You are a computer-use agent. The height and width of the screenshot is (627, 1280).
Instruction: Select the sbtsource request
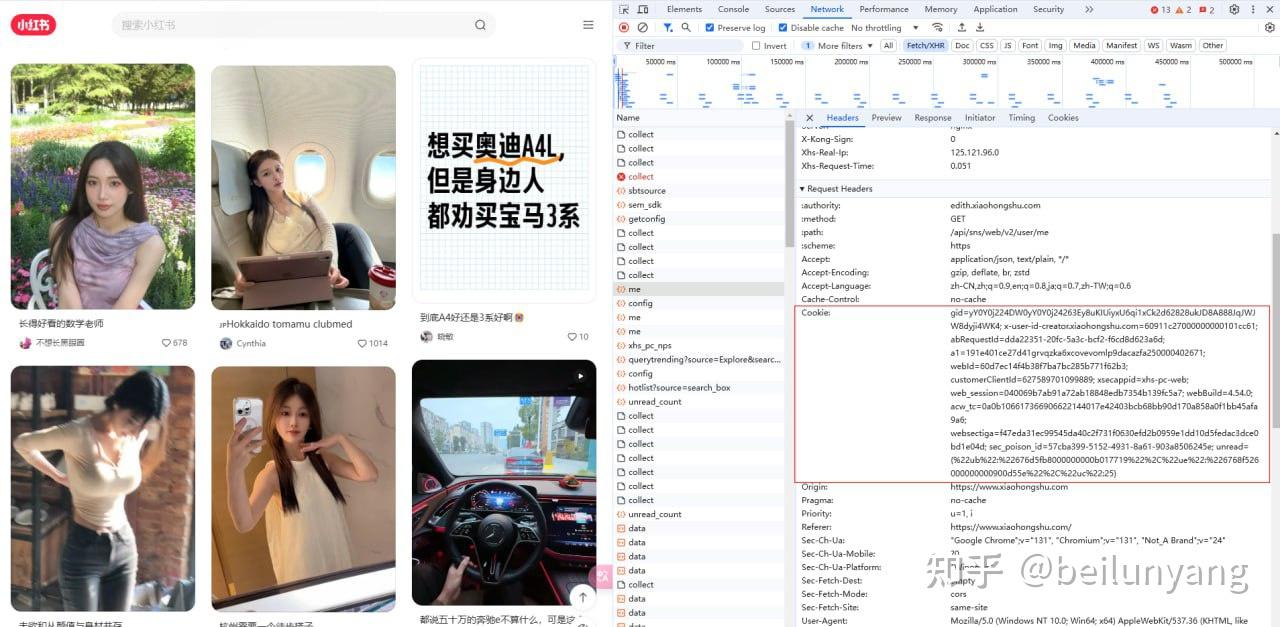click(700, 191)
